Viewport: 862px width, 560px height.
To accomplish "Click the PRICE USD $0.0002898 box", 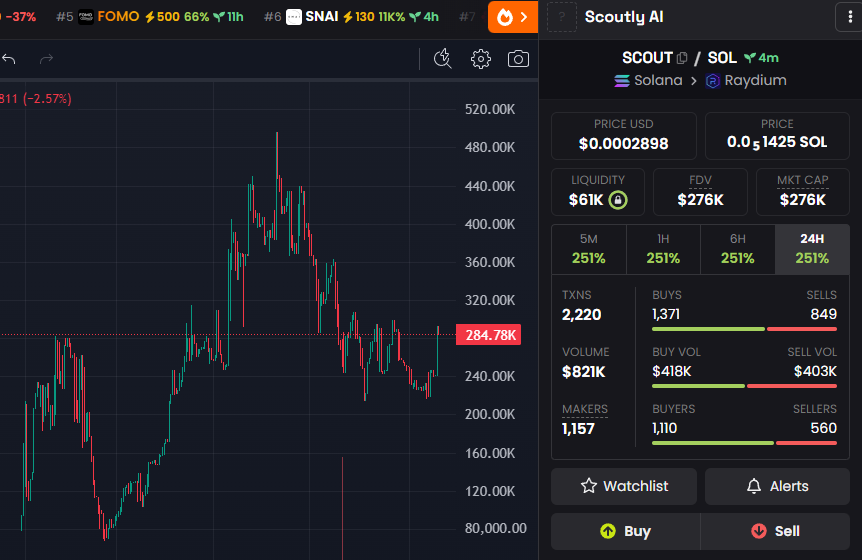I will (x=623, y=136).
